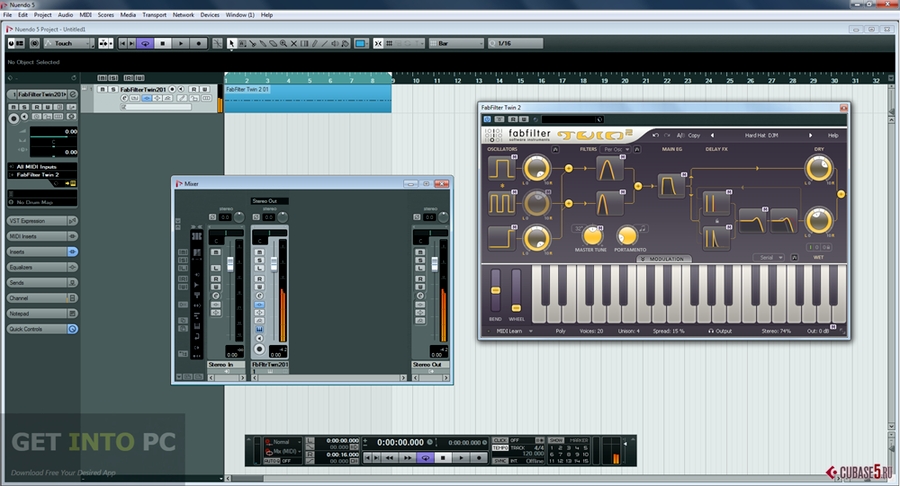The width and height of the screenshot is (900, 486).
Task: Click the previous preset arrow in Twin 2
Action: click(712, 135)
